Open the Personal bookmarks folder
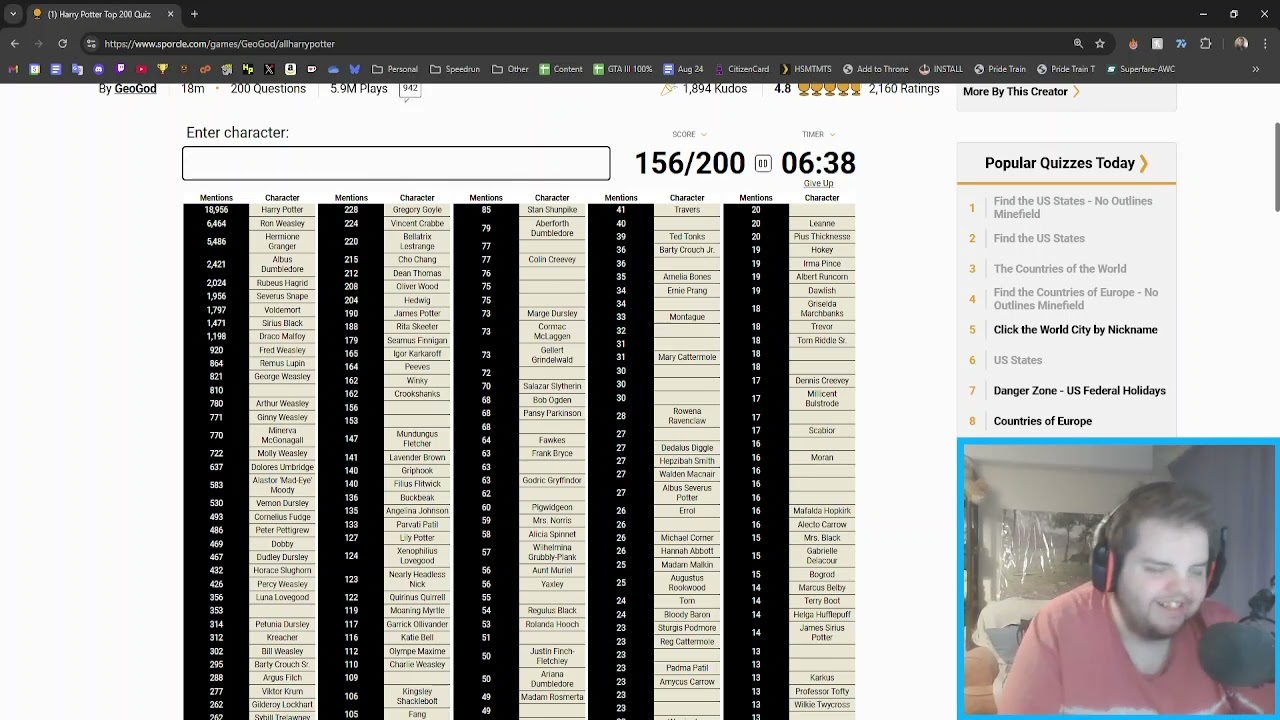This screenshot has height=720, width=1280. [x=395, y=69]
